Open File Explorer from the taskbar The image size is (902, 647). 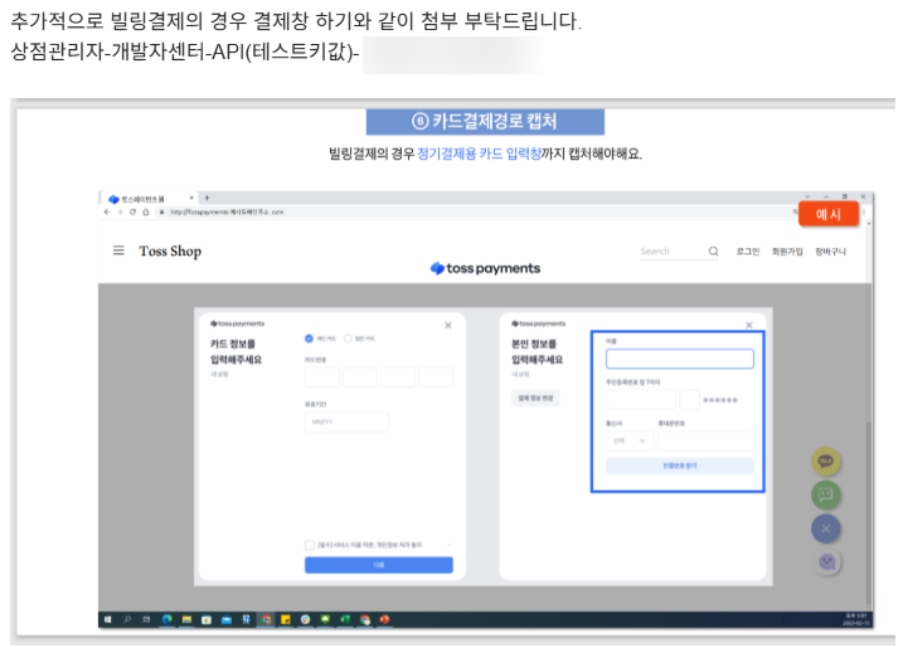(x=186, y=619)
